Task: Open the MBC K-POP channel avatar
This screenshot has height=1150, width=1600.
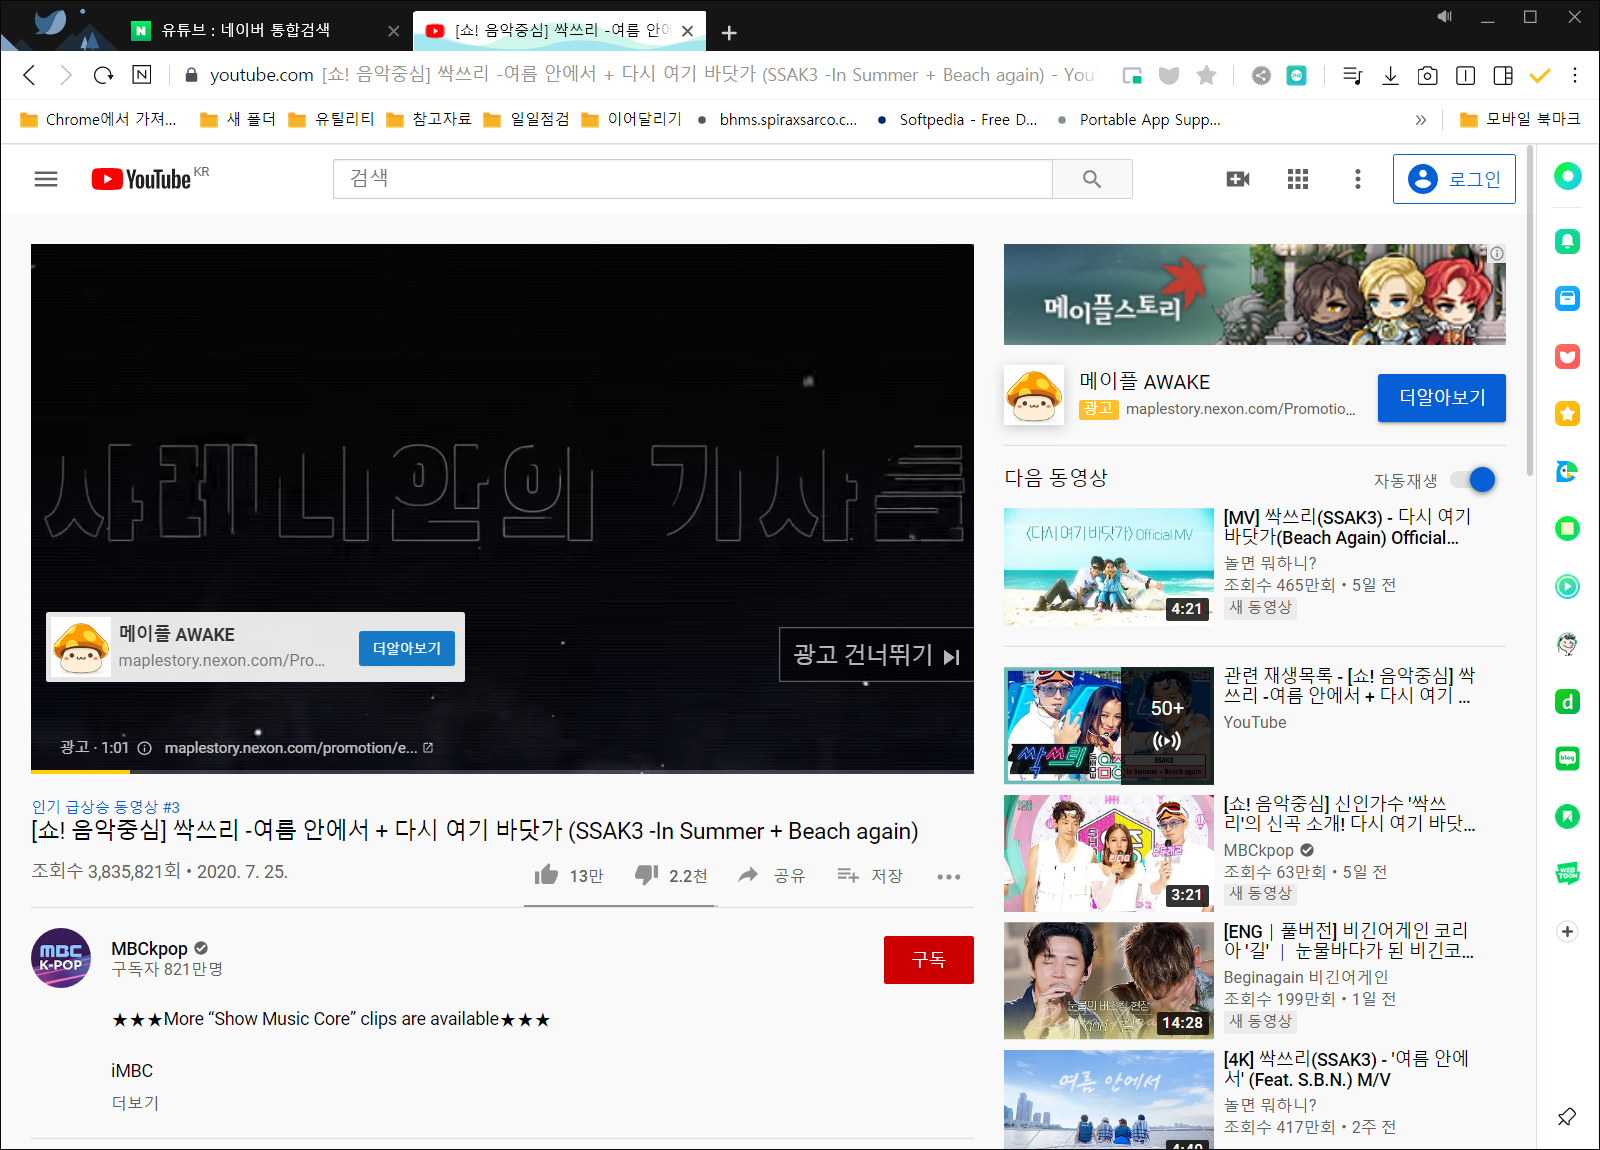Action: 62,958
